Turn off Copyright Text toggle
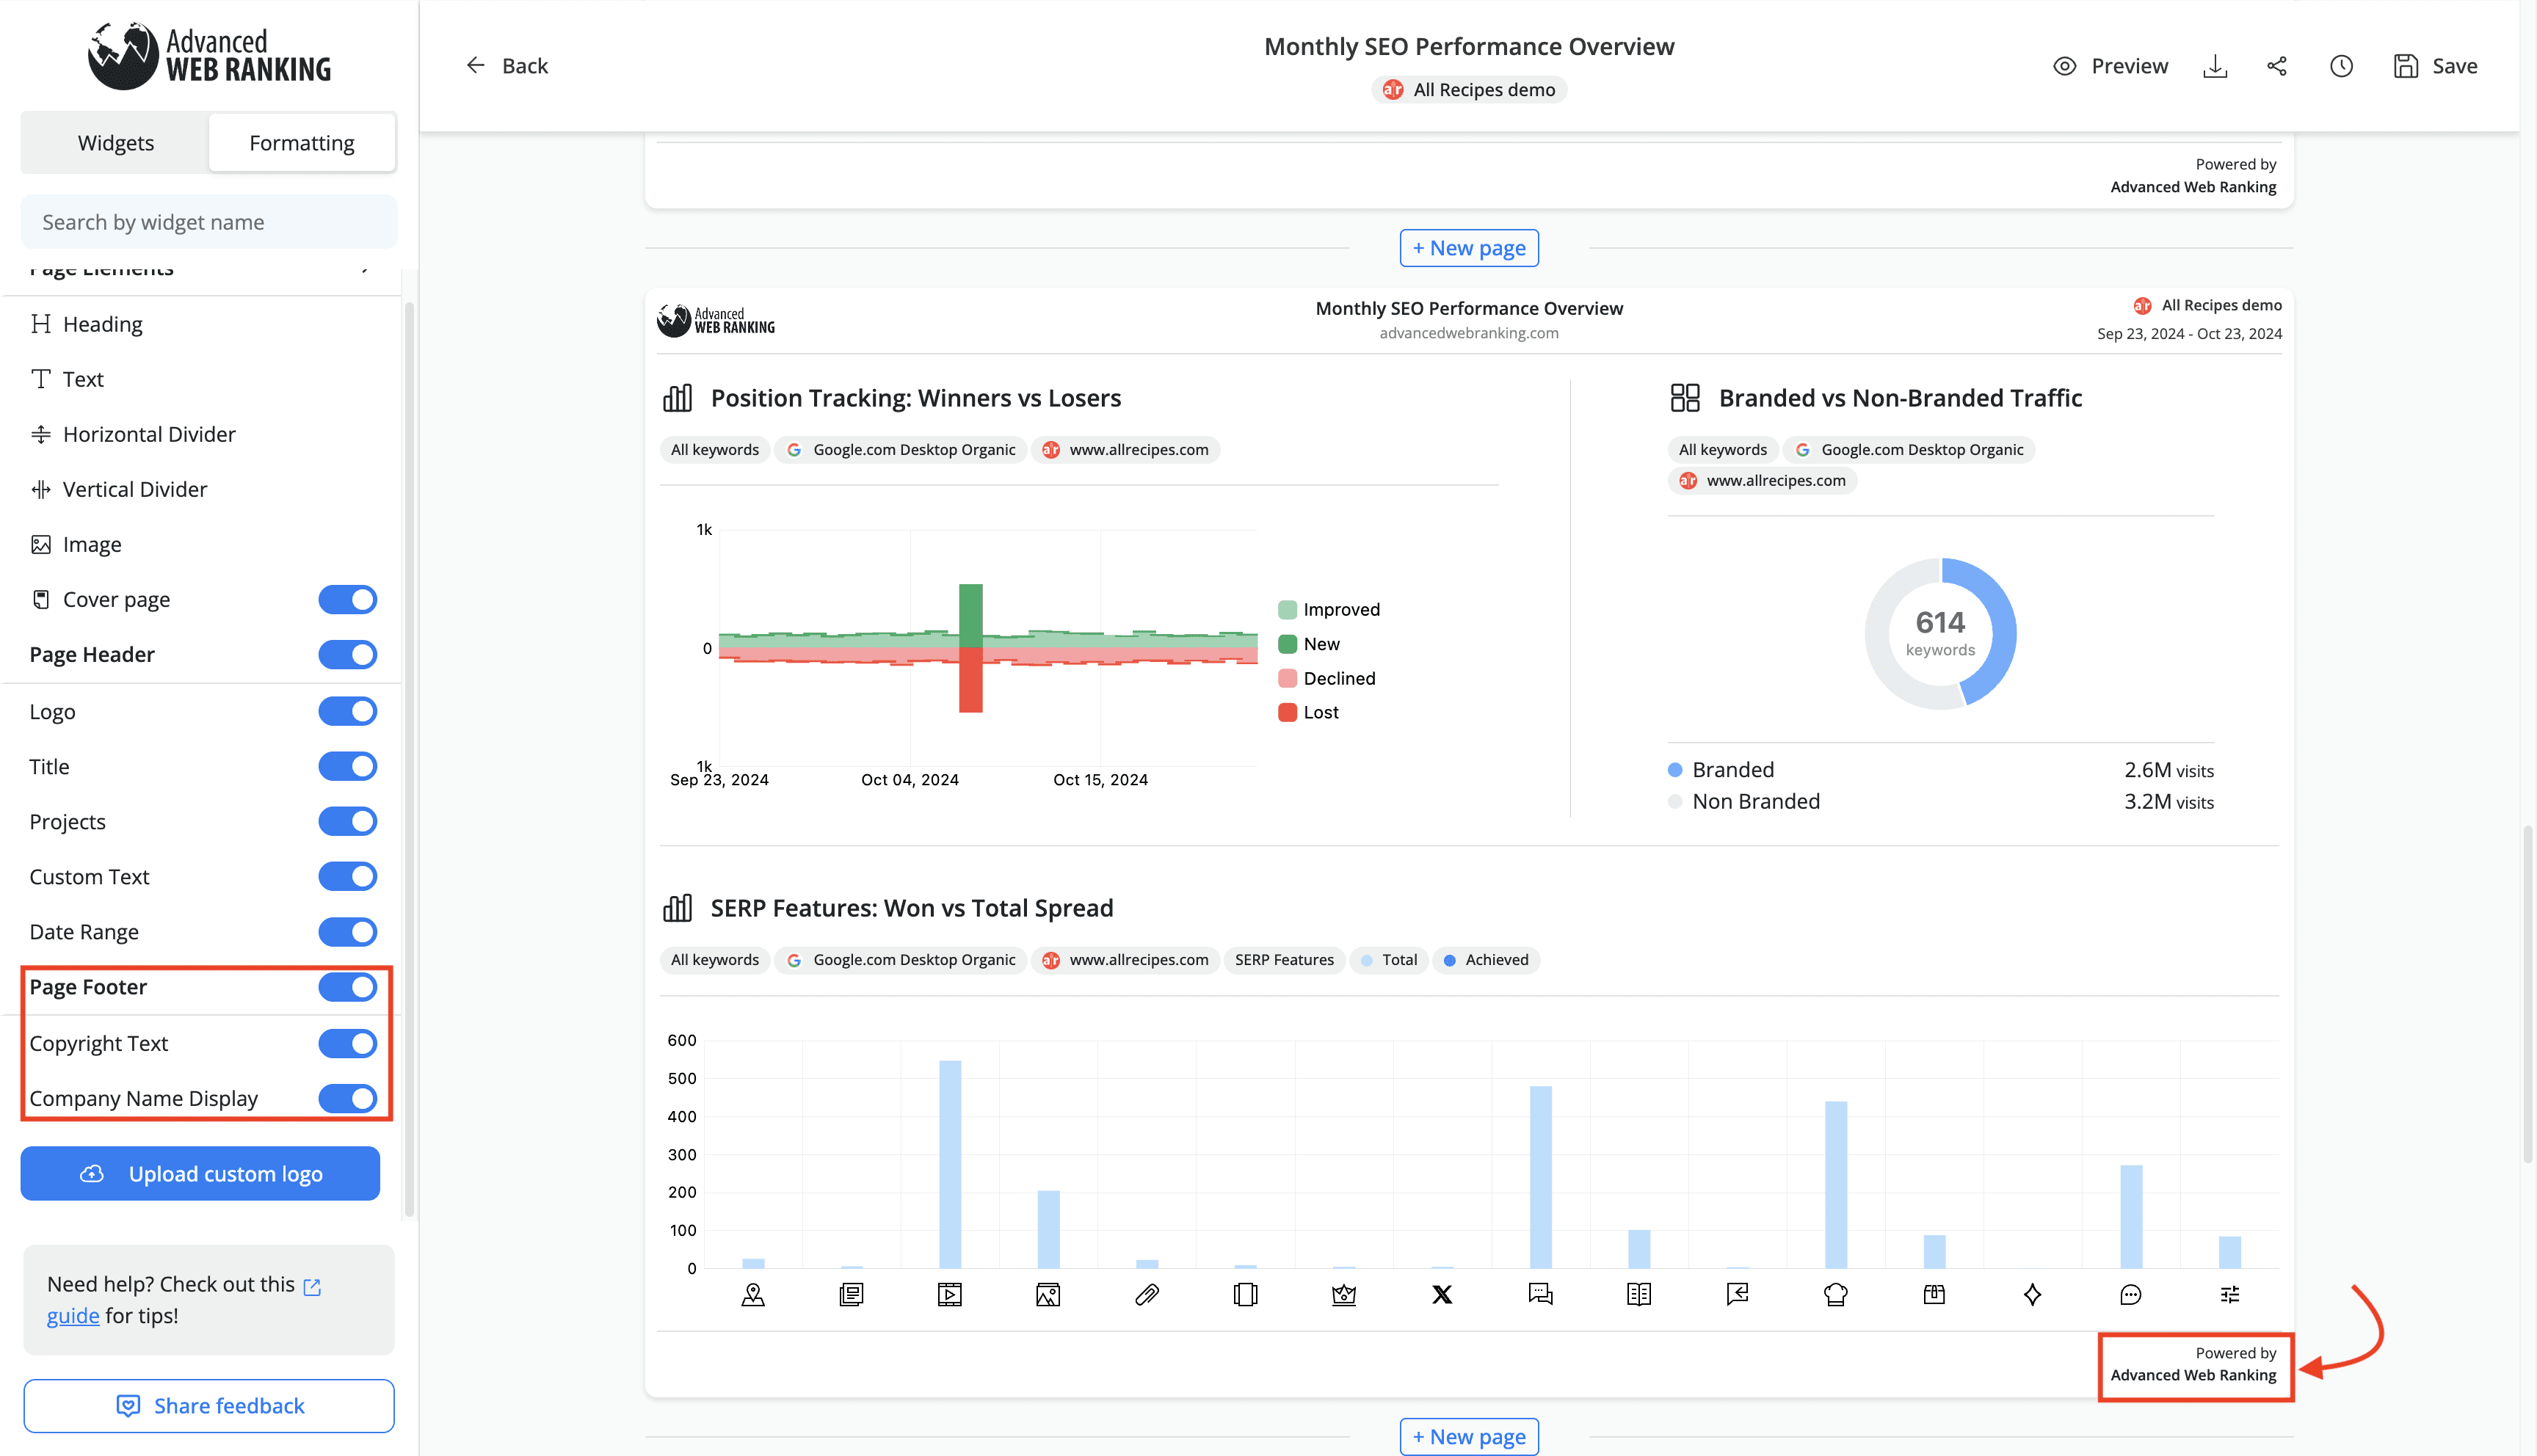This screenshot has height=1456, width=2537. (x=347, y=1043)
